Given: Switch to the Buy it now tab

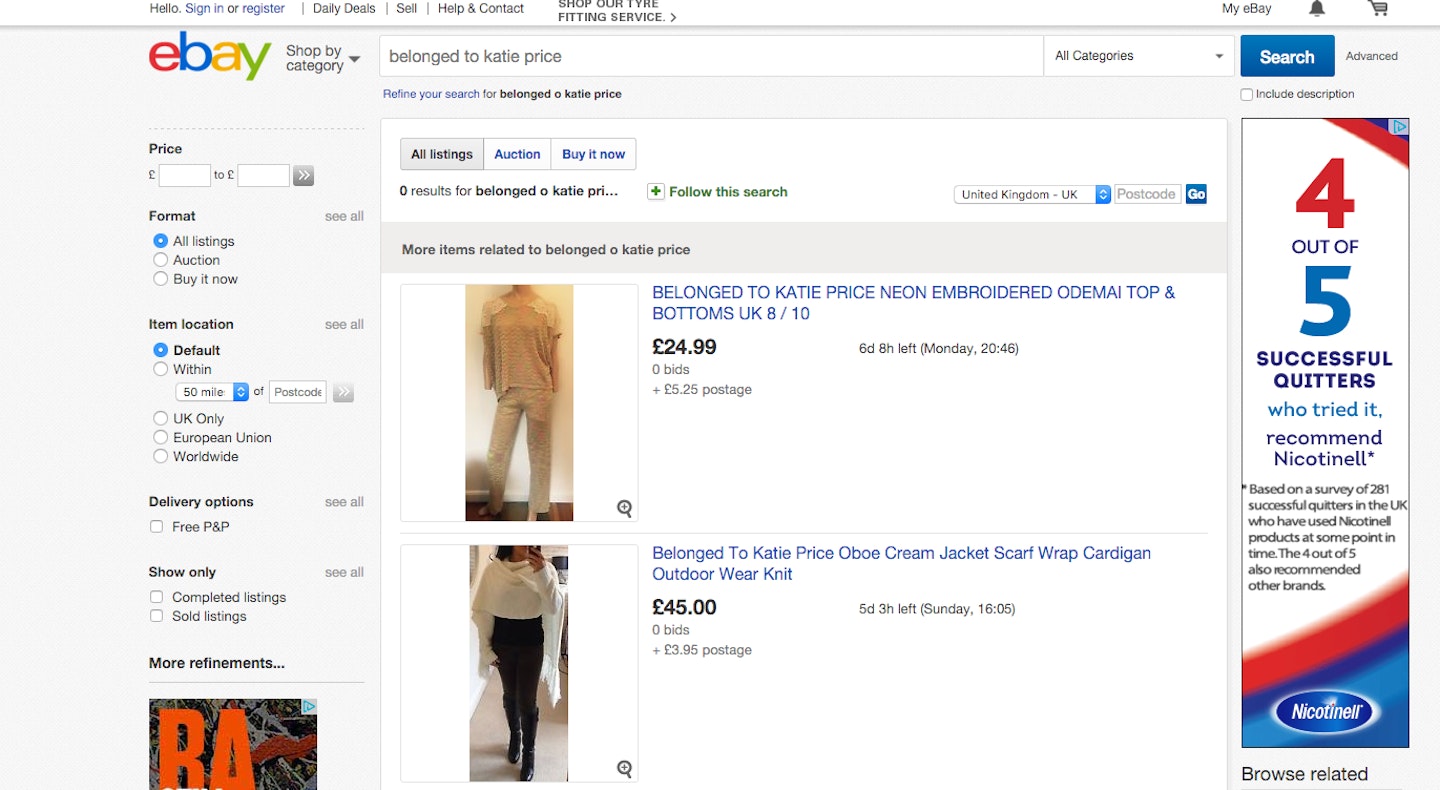Looking at the screenshot, I should (593, 154).
